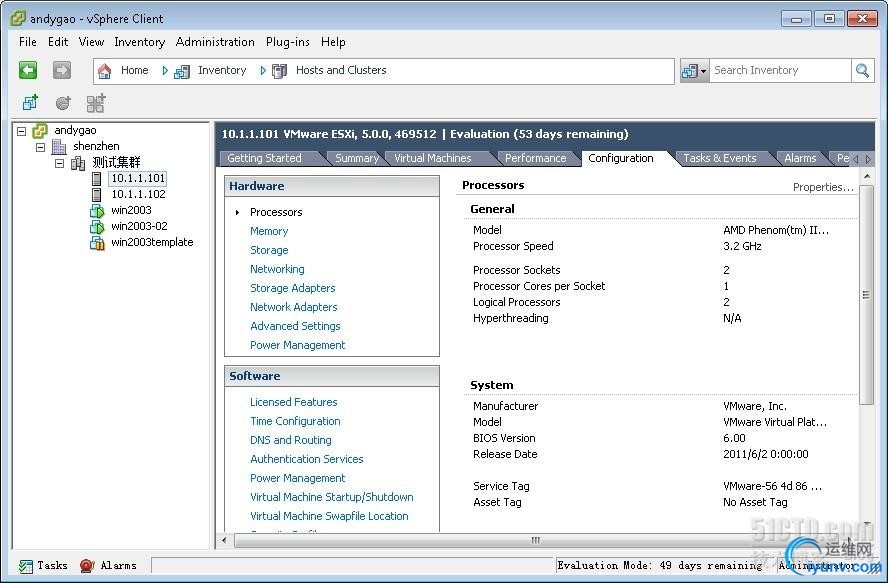Click the Tasks icon in the status bar

click(25, 566)
